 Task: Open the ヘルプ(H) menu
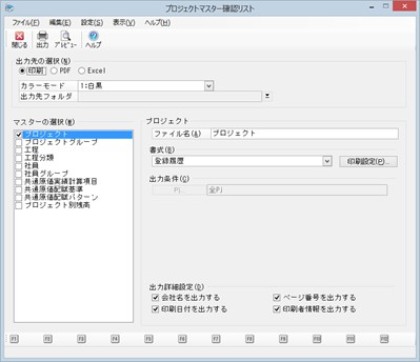pyautogui.click(x=158, y=23)
